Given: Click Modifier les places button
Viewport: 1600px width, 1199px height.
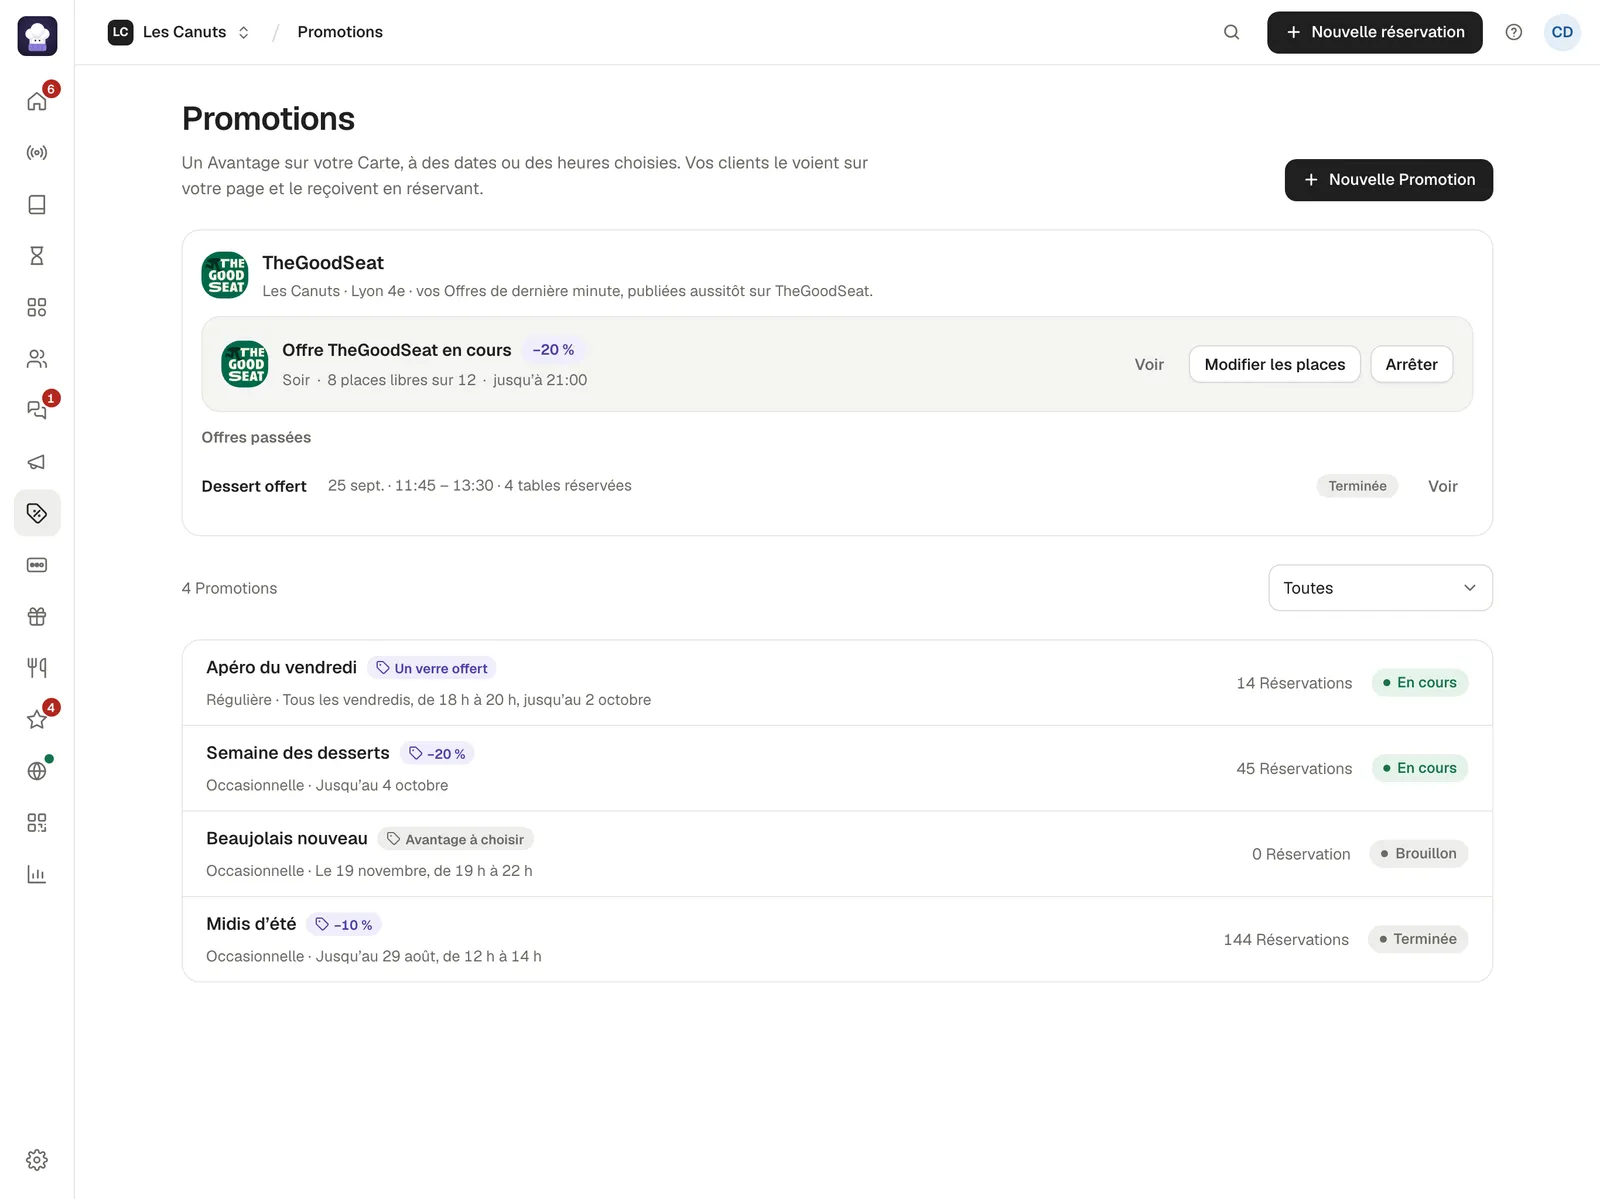Looking at the screenshot, I should point(1275,364).
